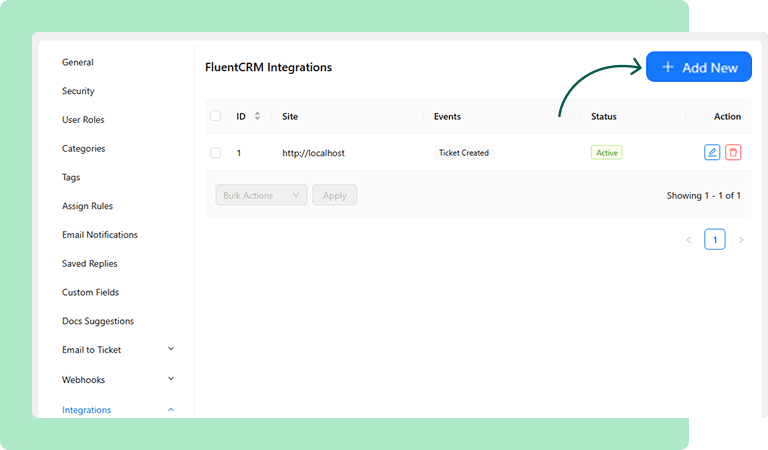Click the Showing 1 - 1 of 1 text
Screen dimensions: 768x450
[703, 195]
